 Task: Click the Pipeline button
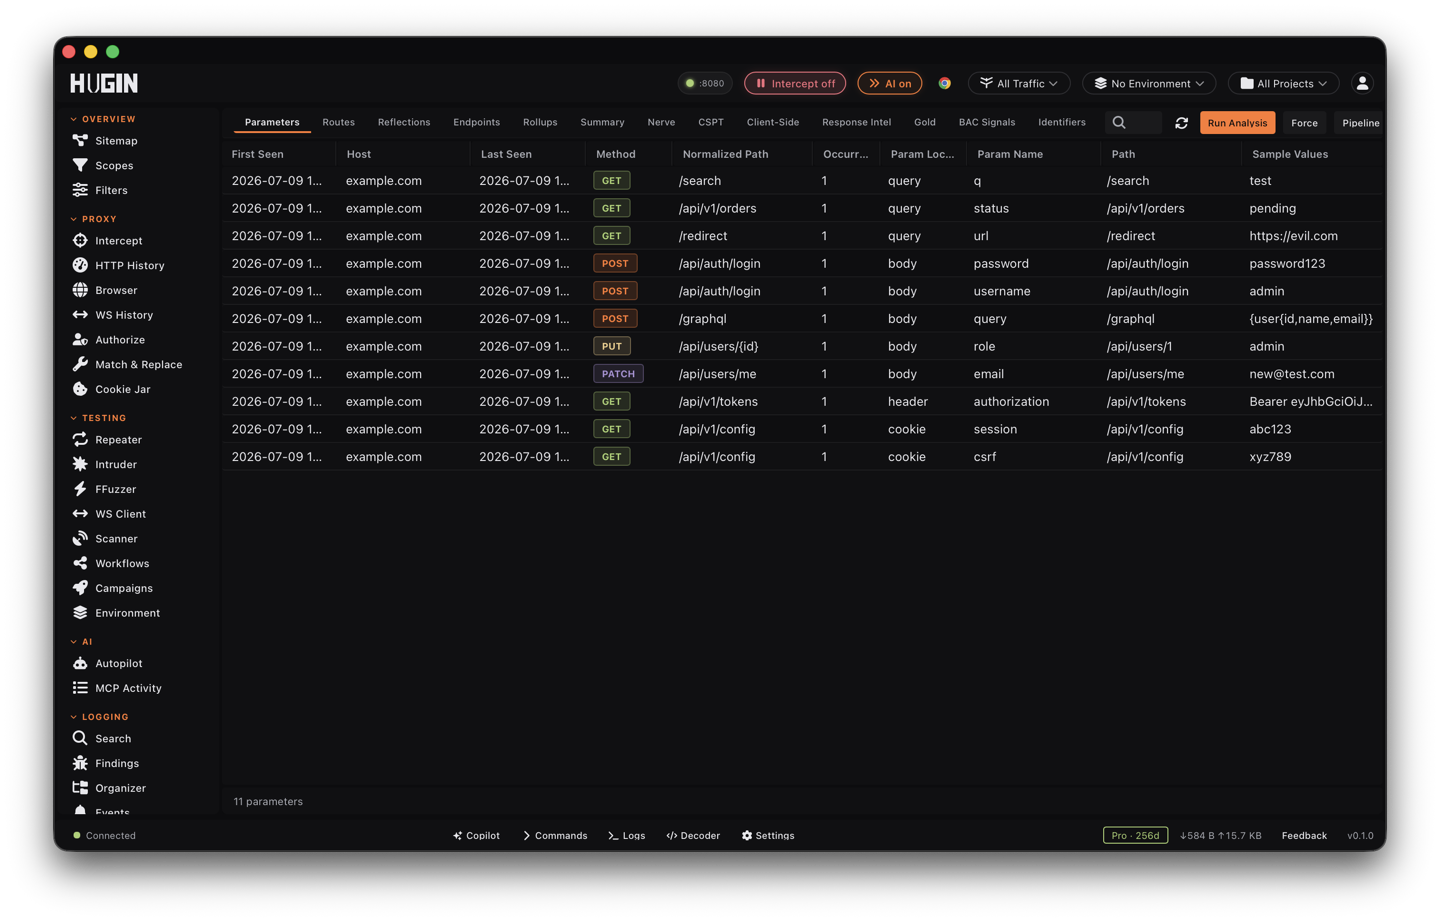(x=1360, y=123)
